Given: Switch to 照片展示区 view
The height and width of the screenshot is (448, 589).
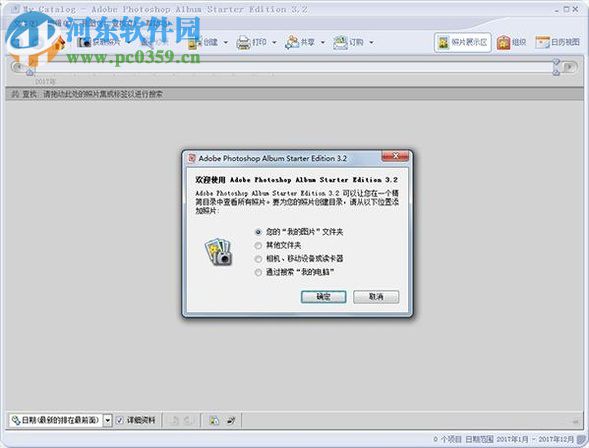Looking at the screenshot, I should tap(462, 42).
